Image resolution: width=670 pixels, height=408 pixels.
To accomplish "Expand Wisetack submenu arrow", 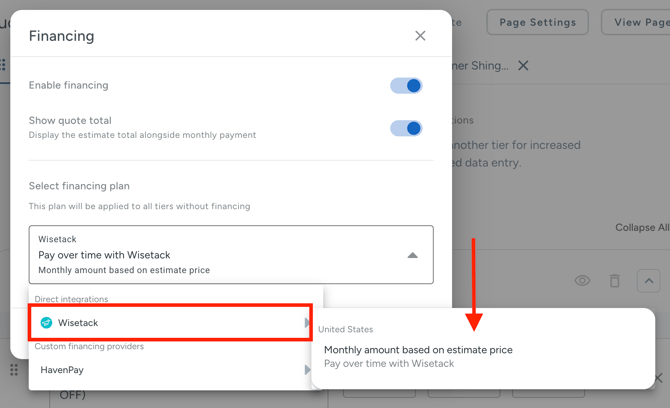I will pos(307,323).
